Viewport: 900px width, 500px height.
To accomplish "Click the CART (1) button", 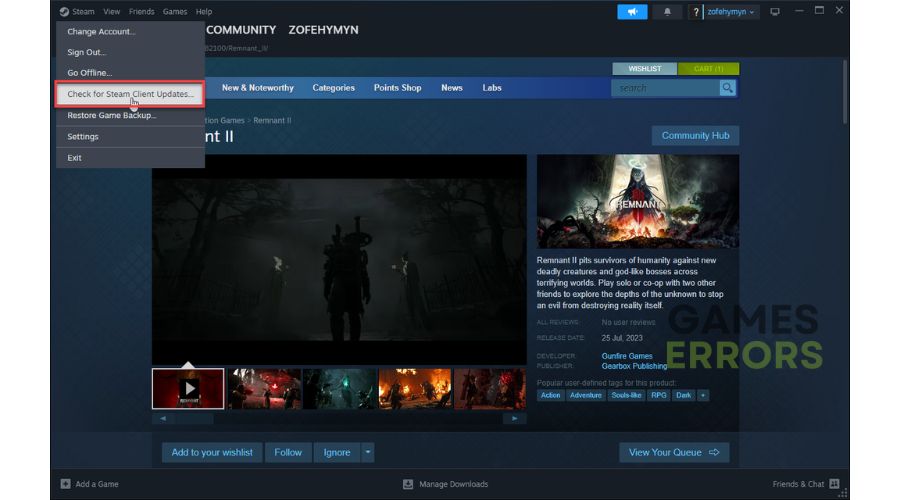I will [708, 69].
